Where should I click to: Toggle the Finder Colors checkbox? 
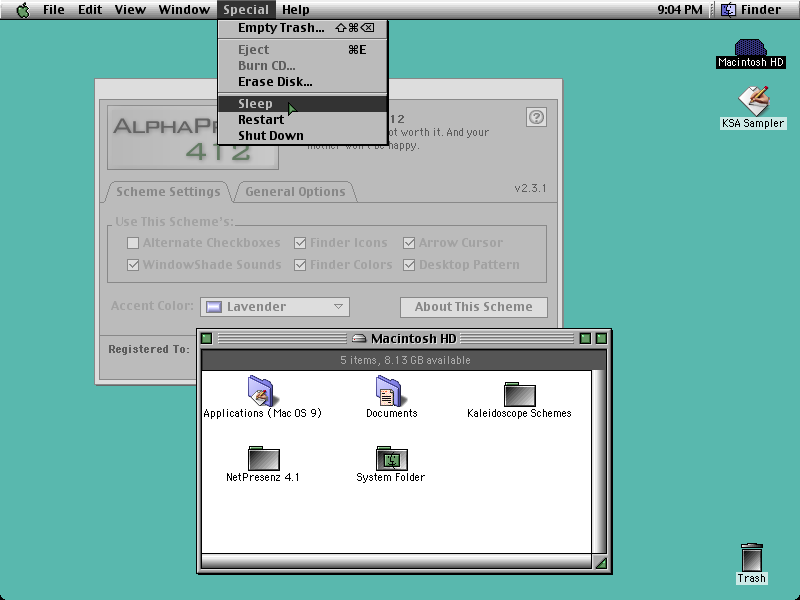pyautogui.click(x=300, y=265)
